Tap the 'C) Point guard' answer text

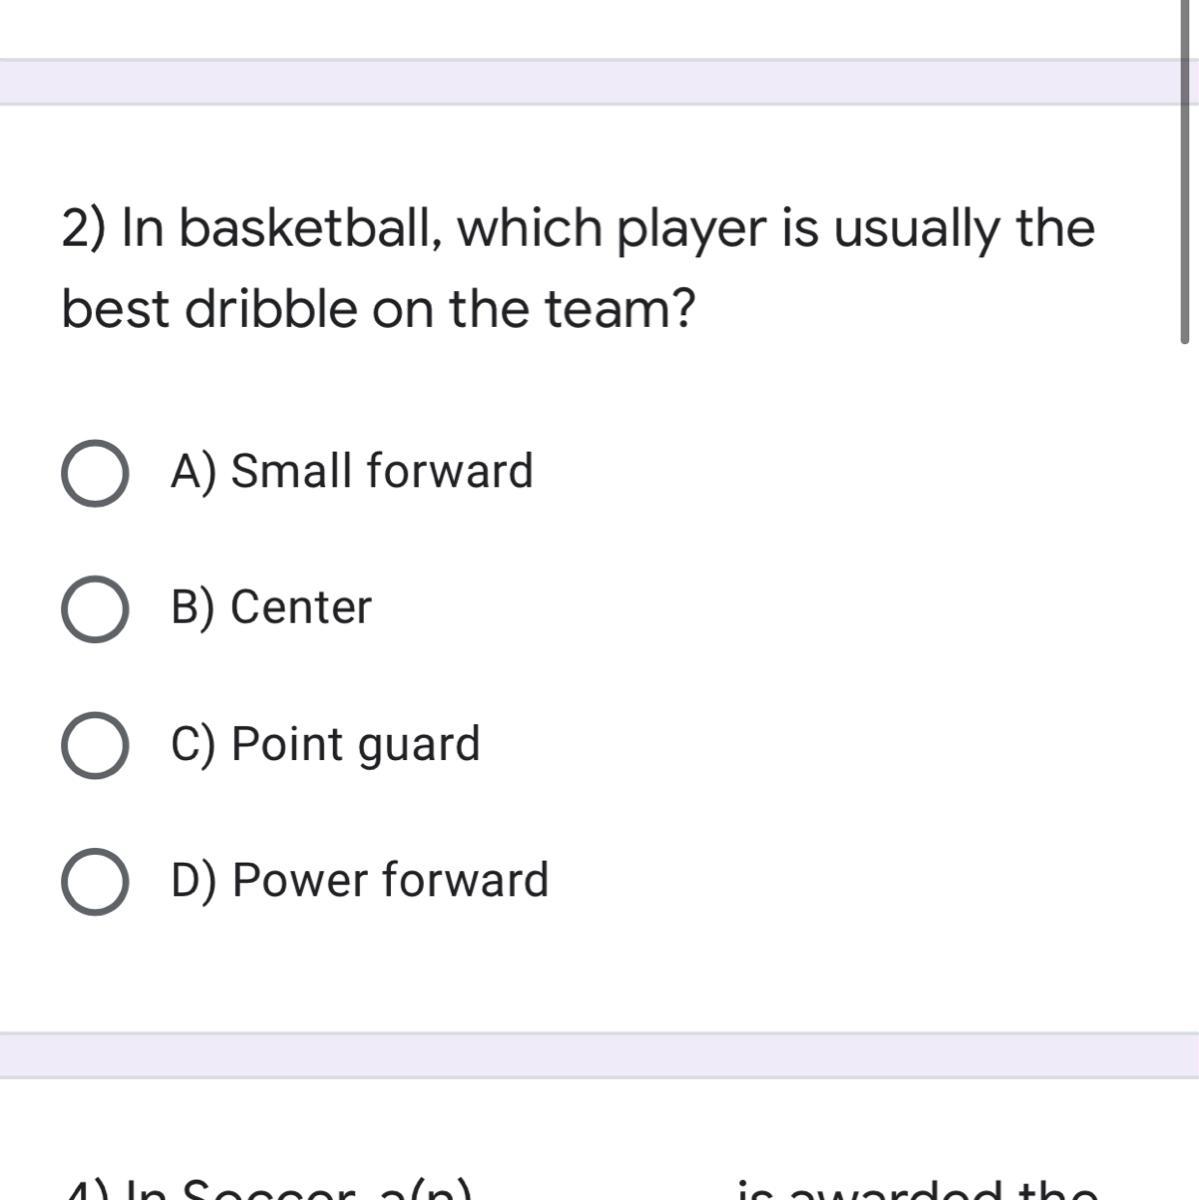click(x=325, y=745)
